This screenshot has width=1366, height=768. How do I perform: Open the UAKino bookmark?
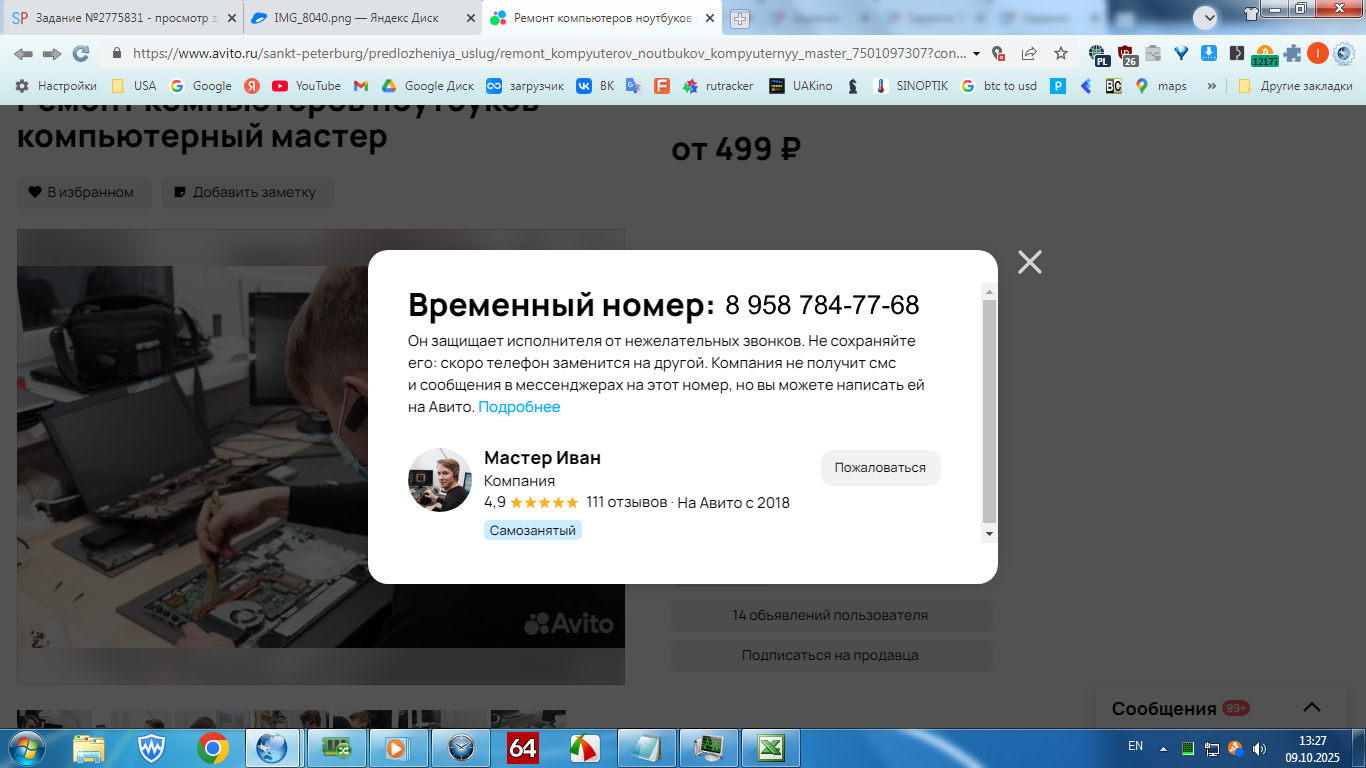801,86
